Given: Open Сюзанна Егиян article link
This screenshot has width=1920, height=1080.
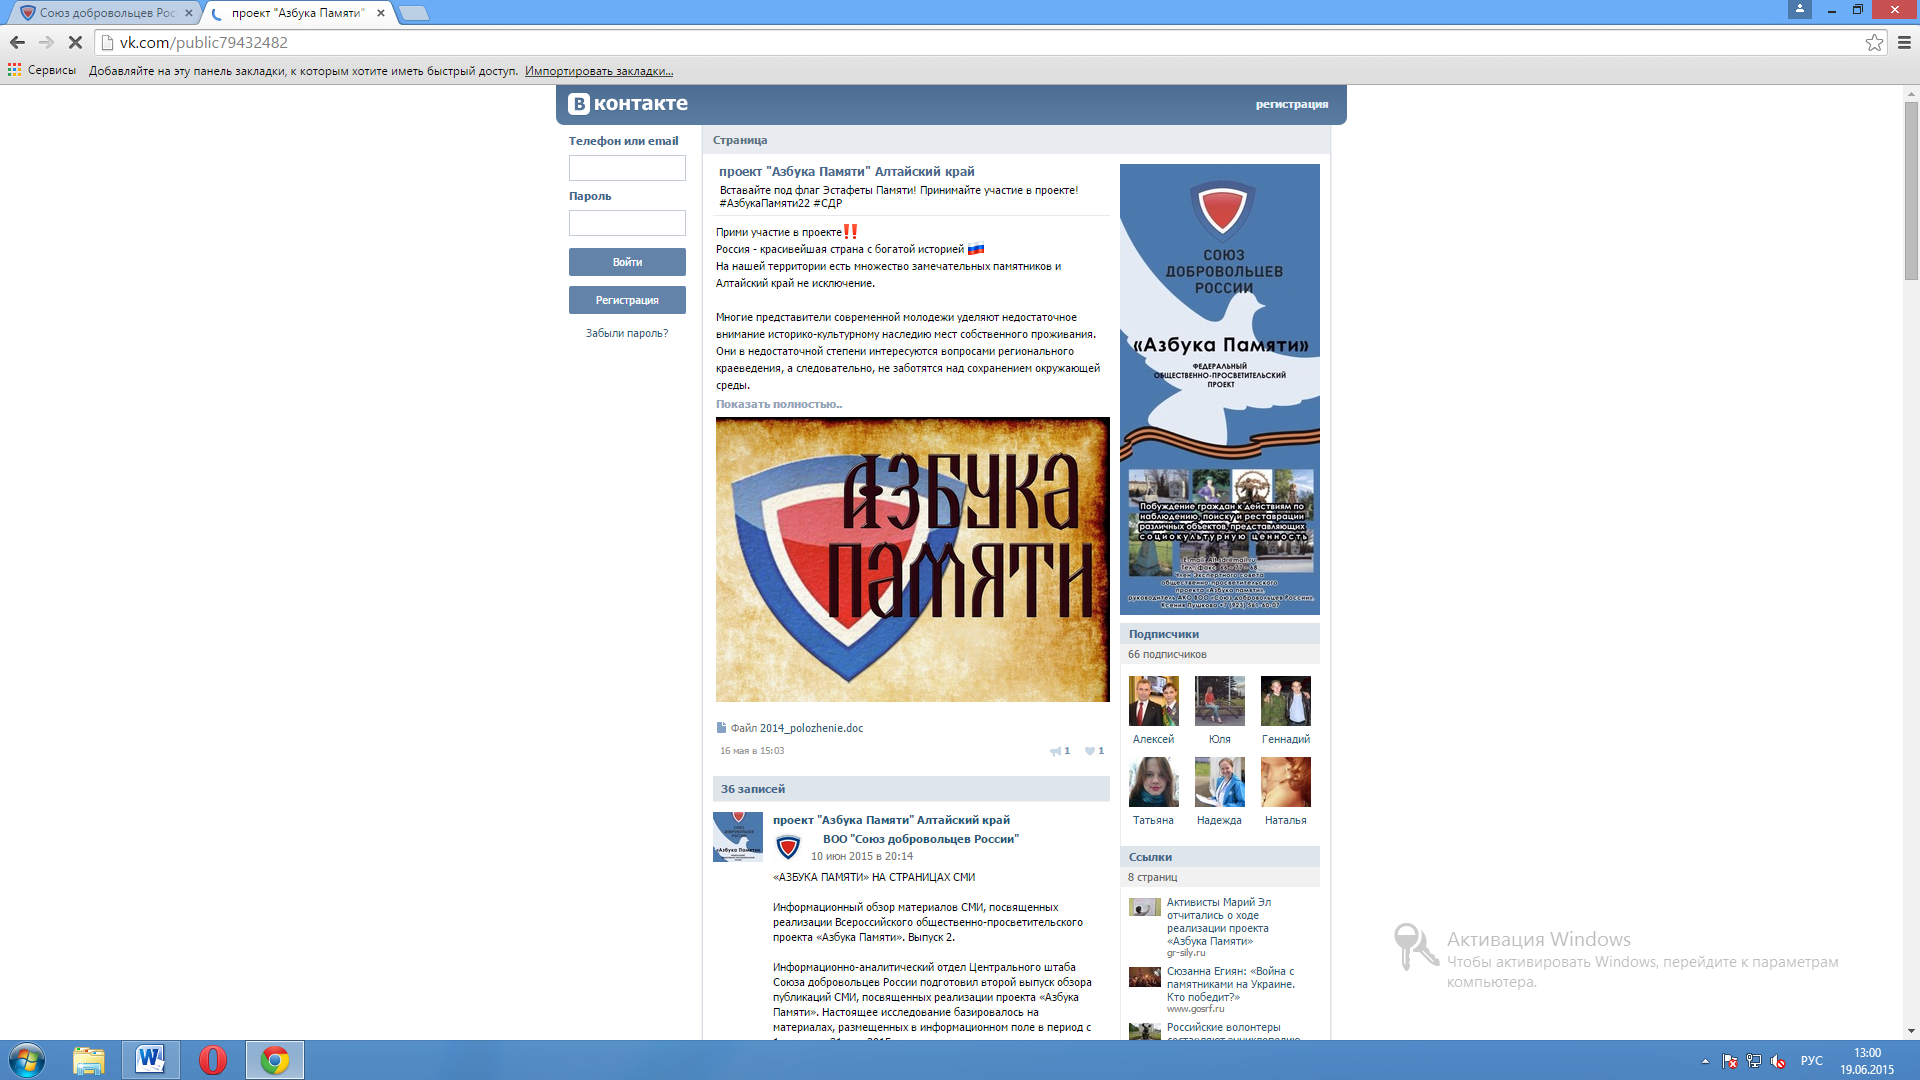Looking at the screenshot, I should (x=1231, y=984).
